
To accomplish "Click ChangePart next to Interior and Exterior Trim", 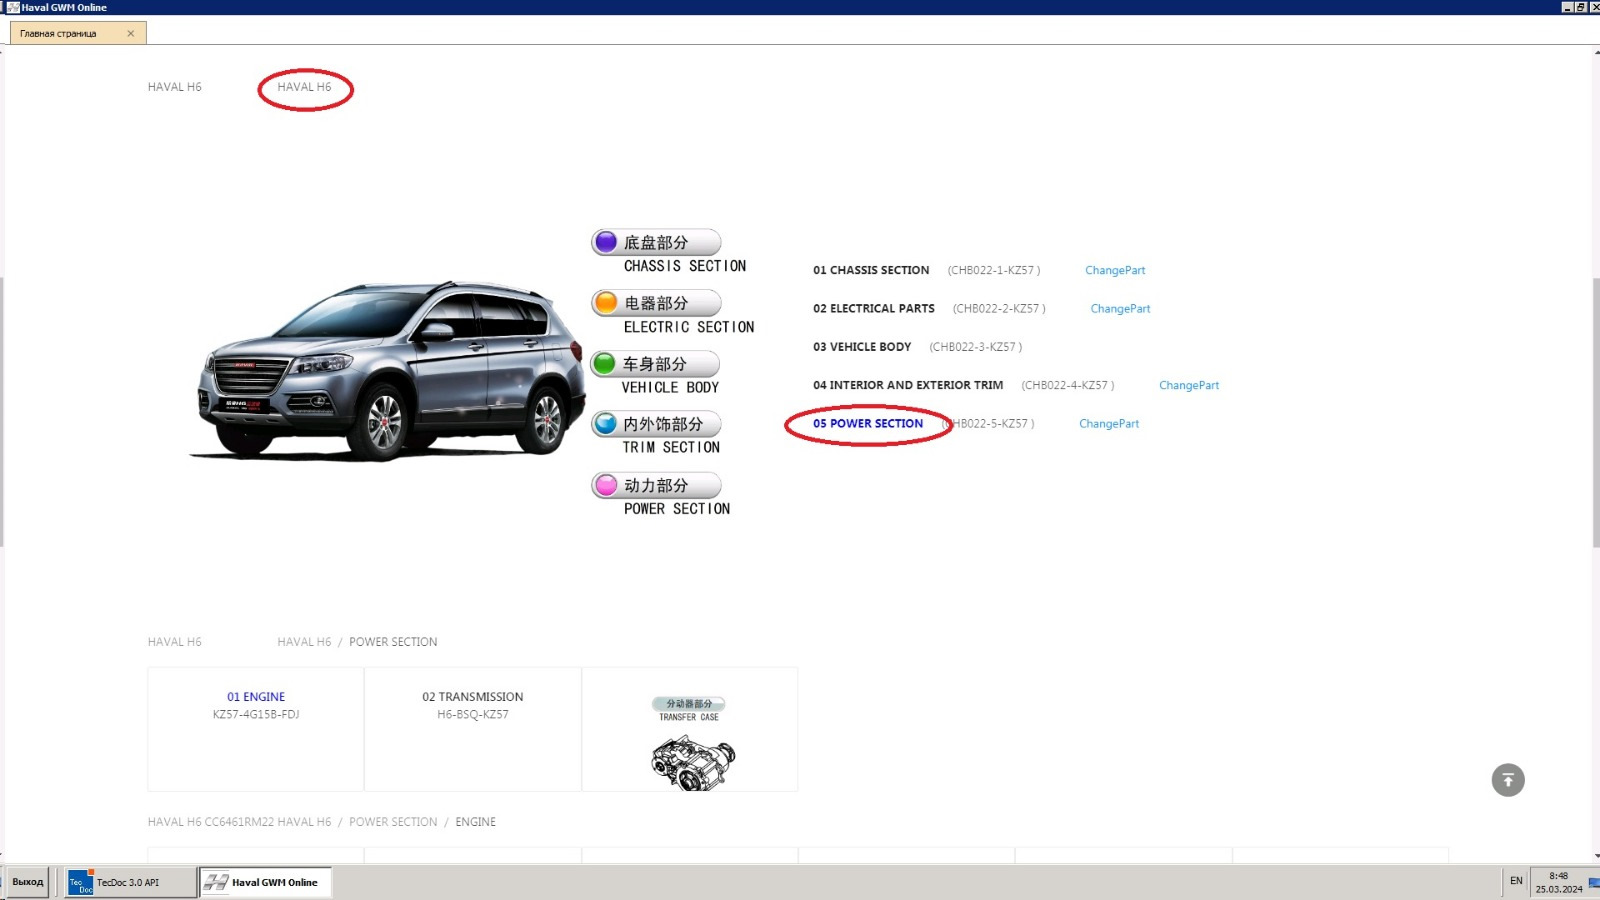I will (x=1189, y=385).
